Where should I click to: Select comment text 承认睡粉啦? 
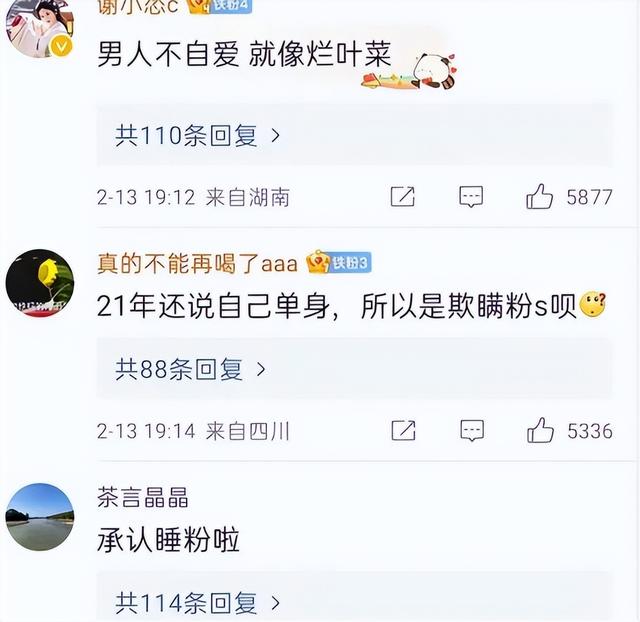(x=168, y=540)
